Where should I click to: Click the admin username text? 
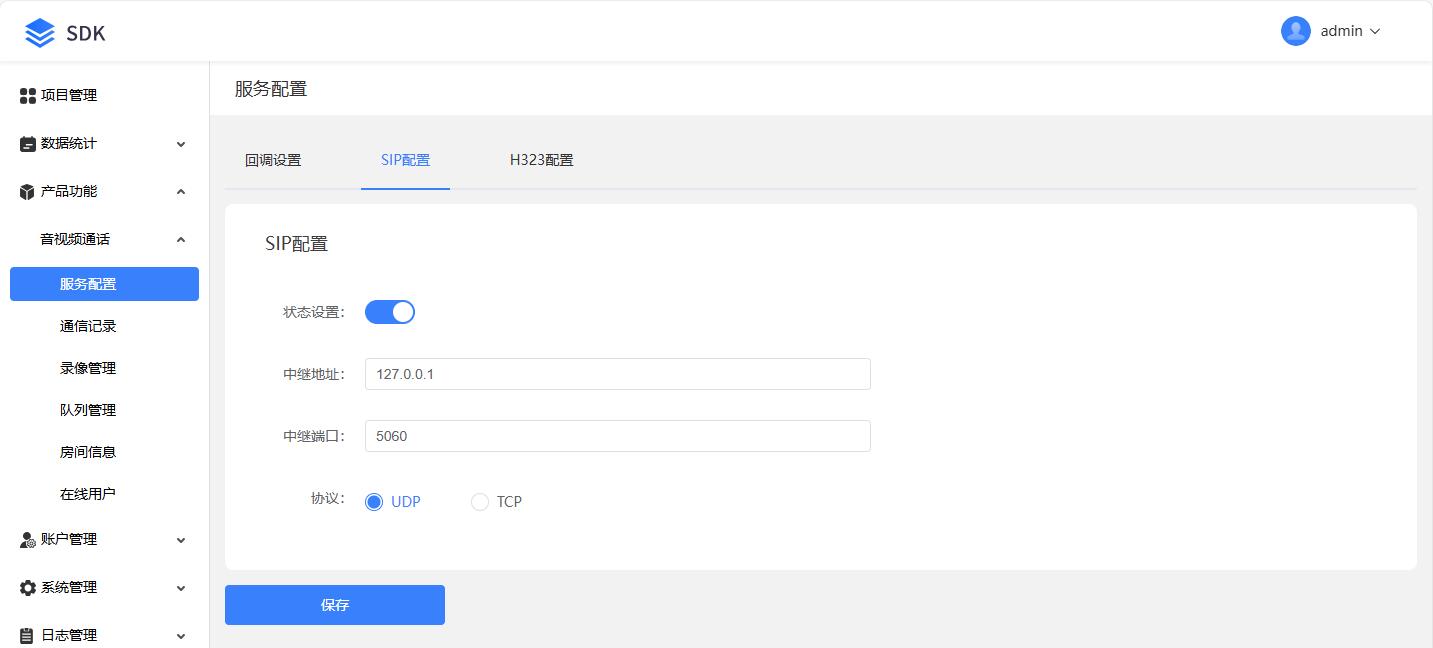coord(1342,31)
